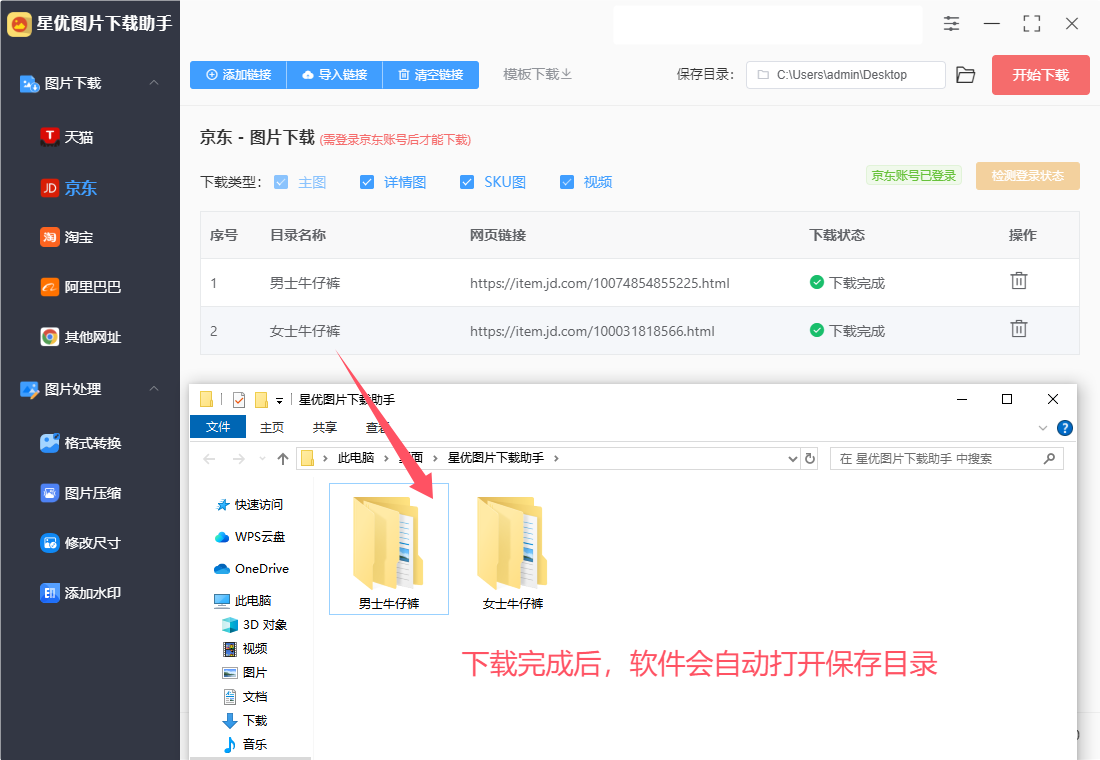Click the Explorer search box
The height and width of the screenshot is (760, 1100).
tap(946, 458)
